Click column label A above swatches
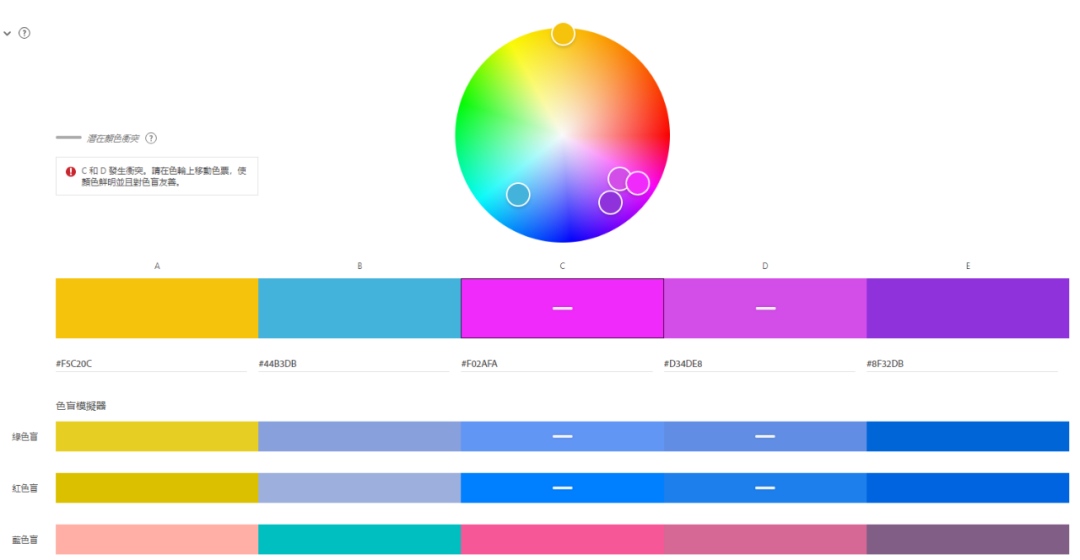This screenshot has width=1080, height=560. [157, 266]
